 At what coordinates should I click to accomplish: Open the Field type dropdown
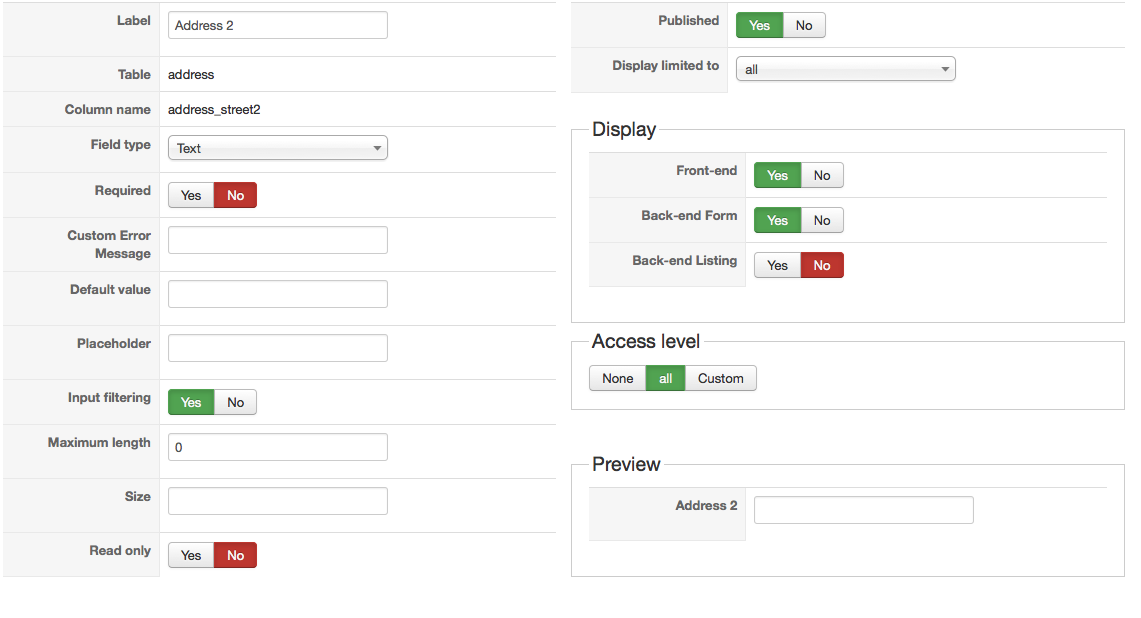(x=277, y=148)
